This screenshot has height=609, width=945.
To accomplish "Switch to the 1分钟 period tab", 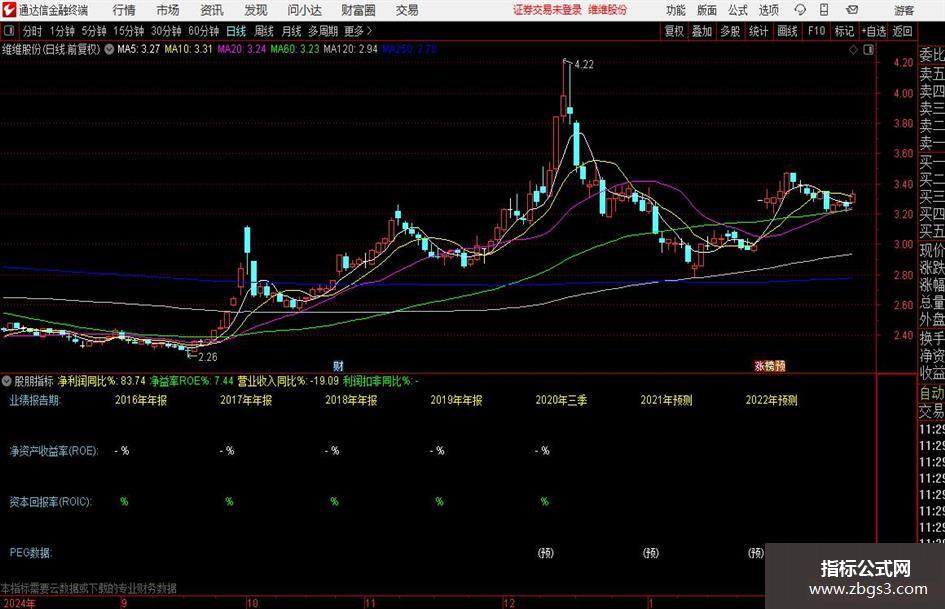I will [x=62, y=31].
